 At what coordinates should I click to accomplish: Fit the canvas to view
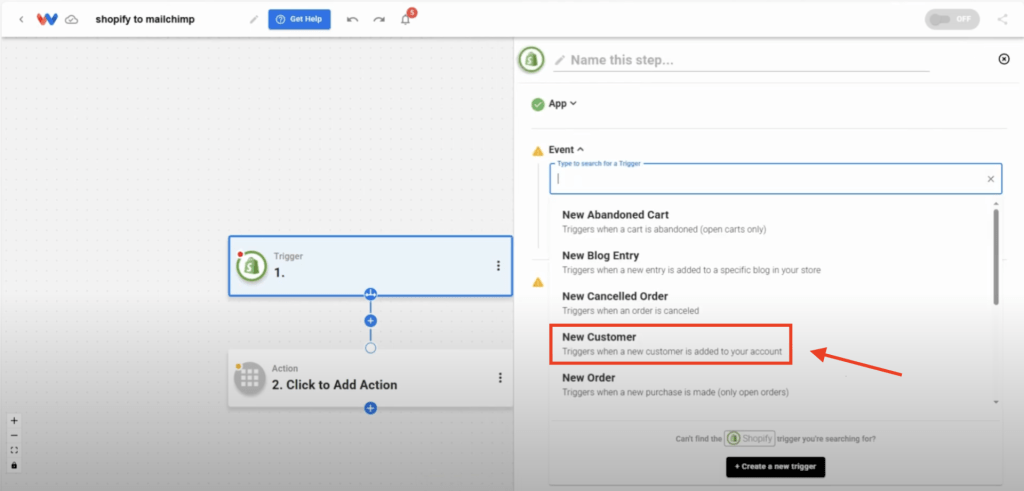tap(14, 451)
